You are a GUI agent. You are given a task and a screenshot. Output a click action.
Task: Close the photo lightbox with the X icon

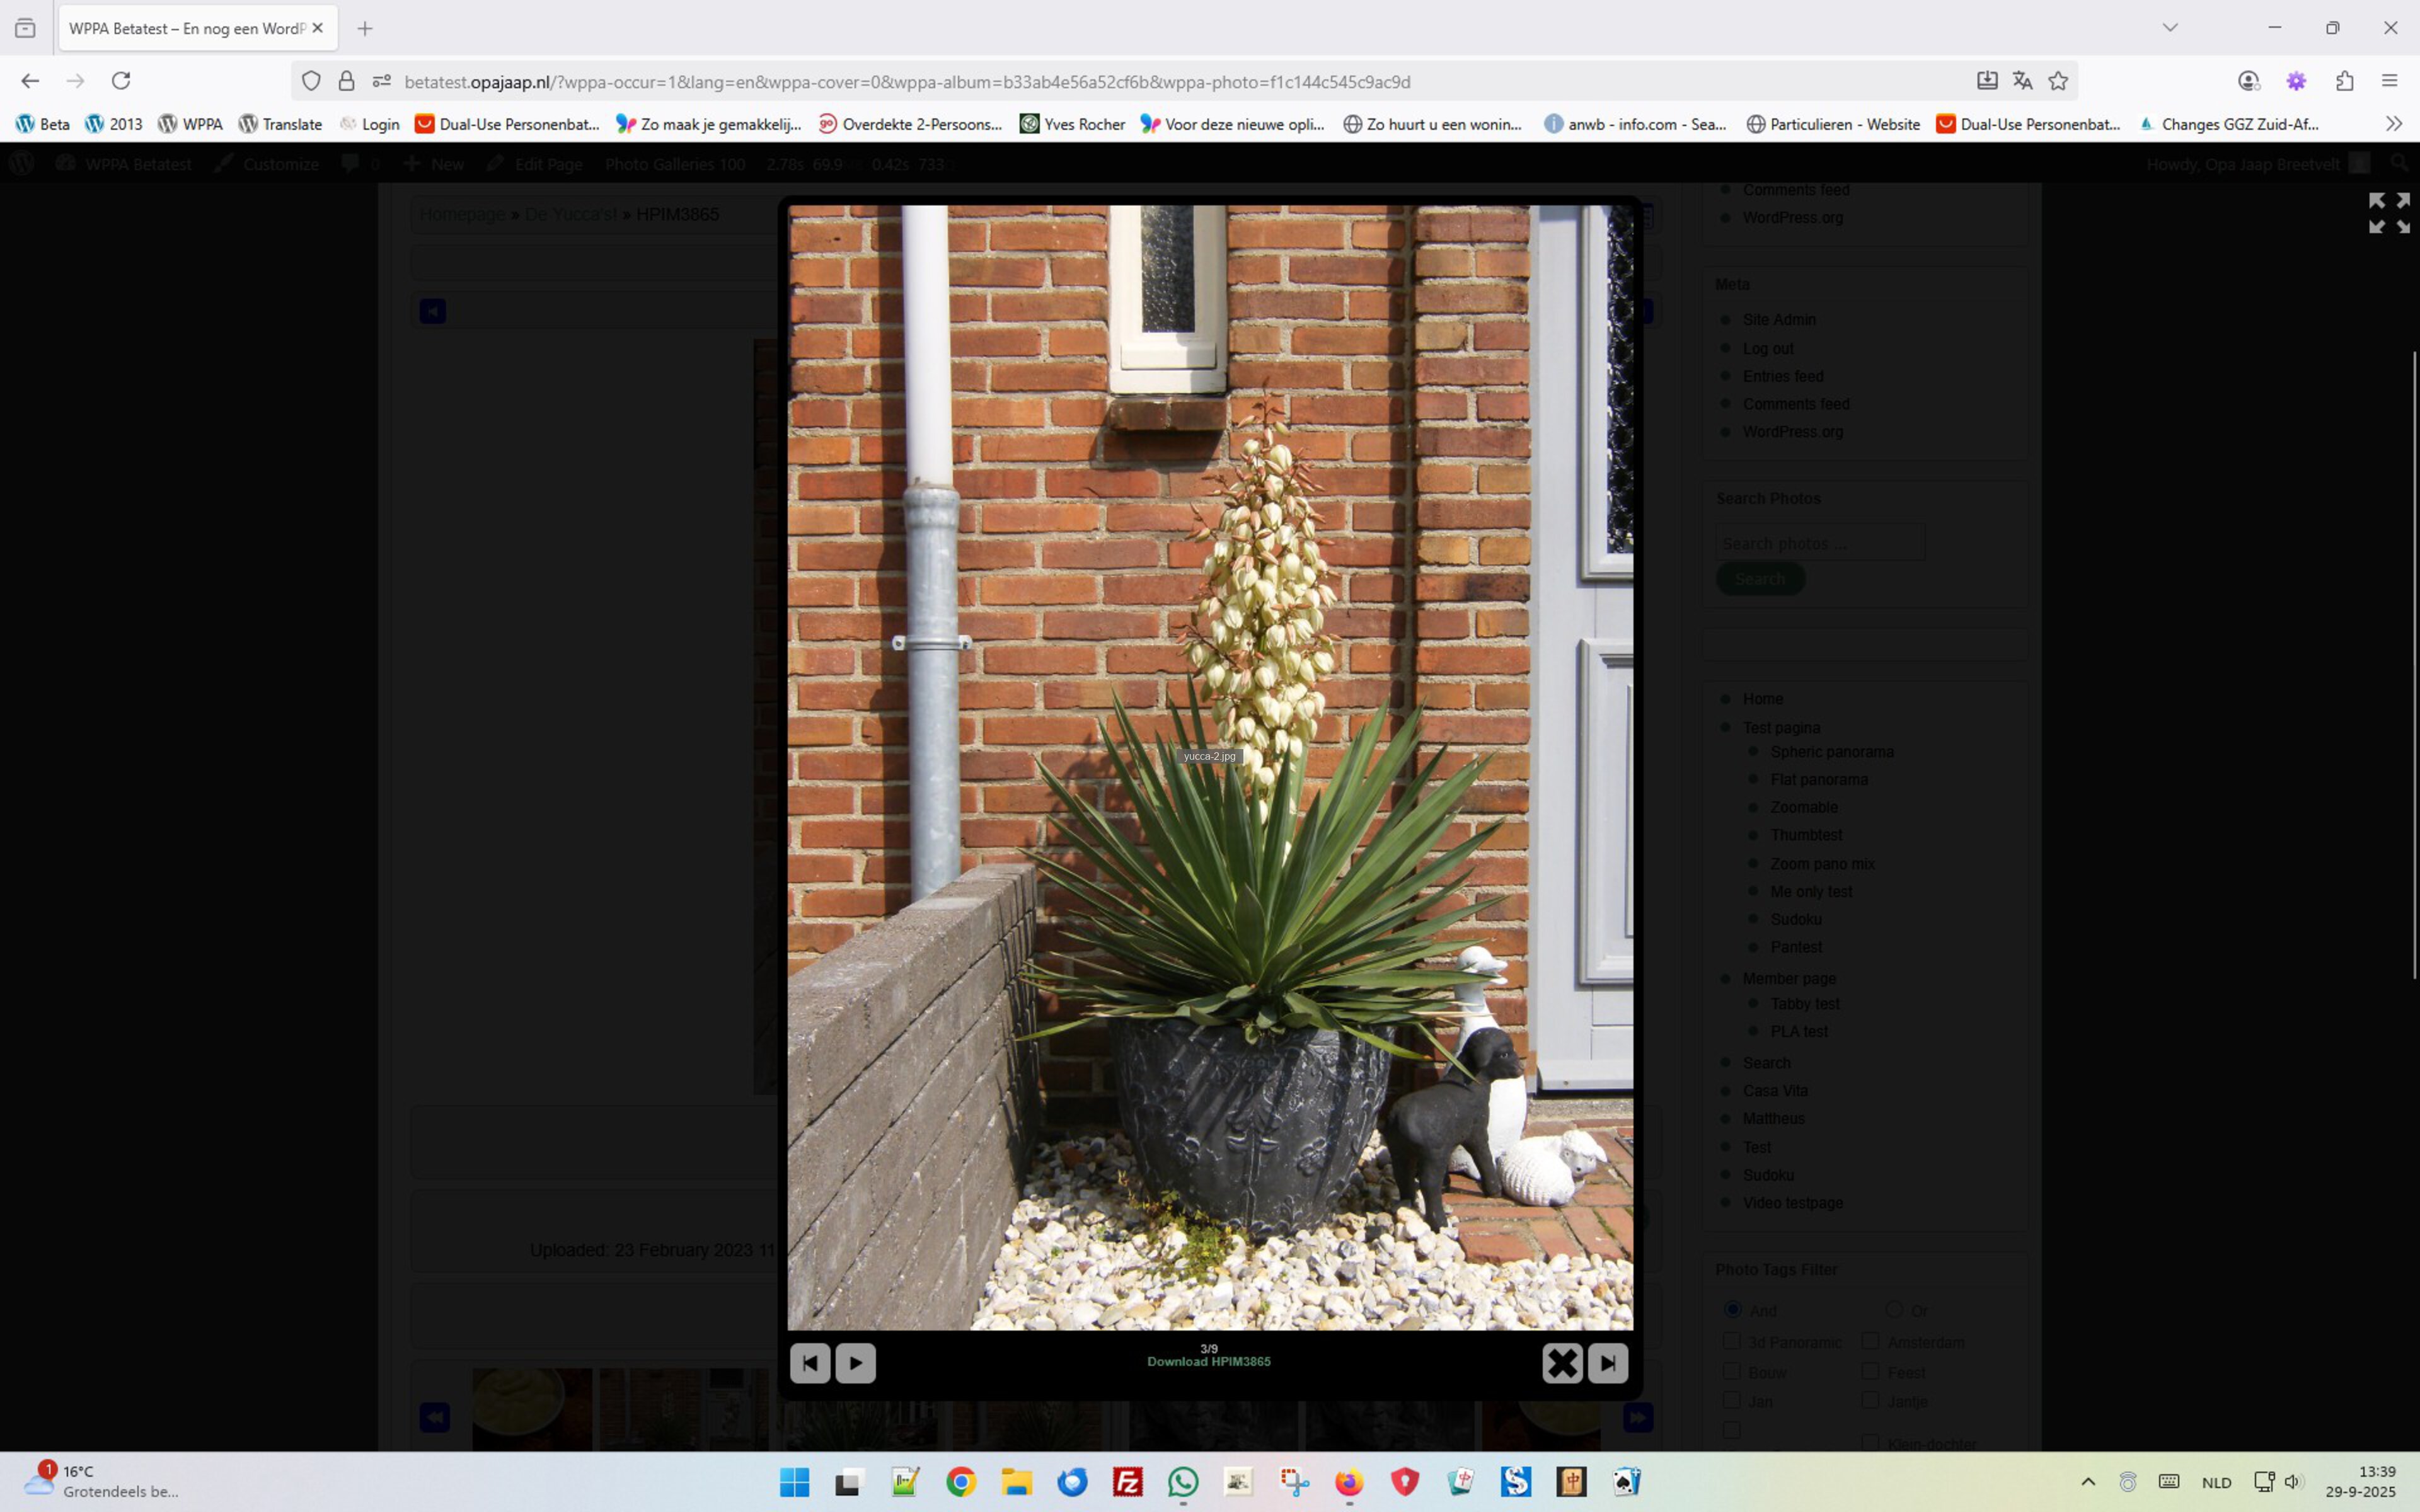(1562, 1362)
